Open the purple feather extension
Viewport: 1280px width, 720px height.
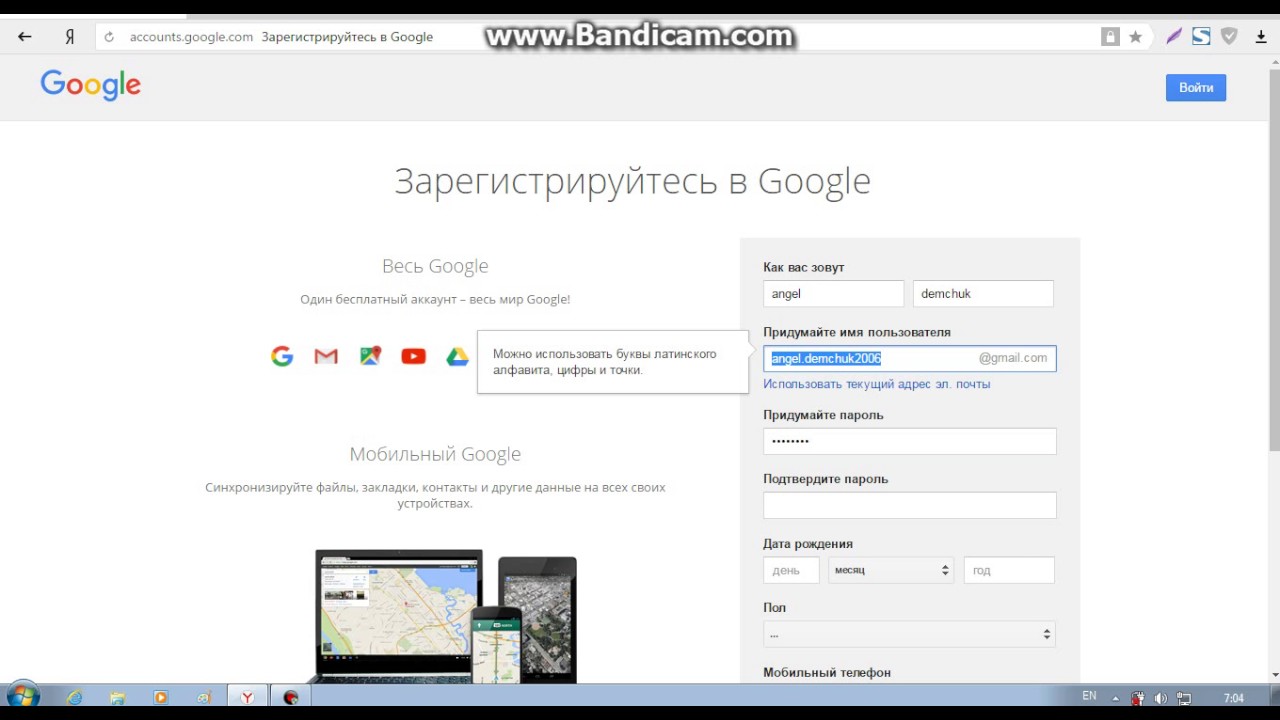pos(1174,37)
